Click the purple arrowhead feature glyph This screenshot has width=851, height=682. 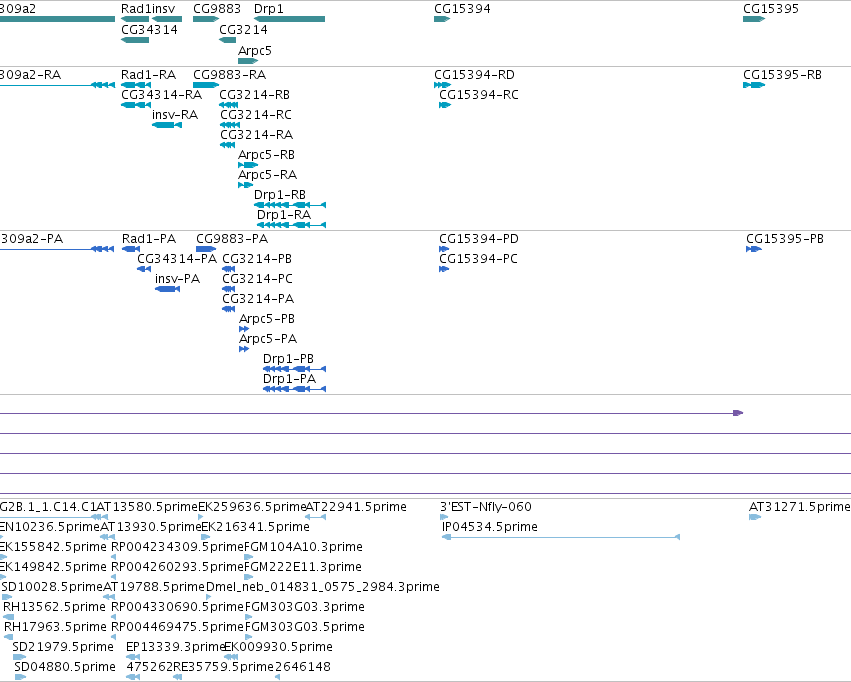[738, 413]
